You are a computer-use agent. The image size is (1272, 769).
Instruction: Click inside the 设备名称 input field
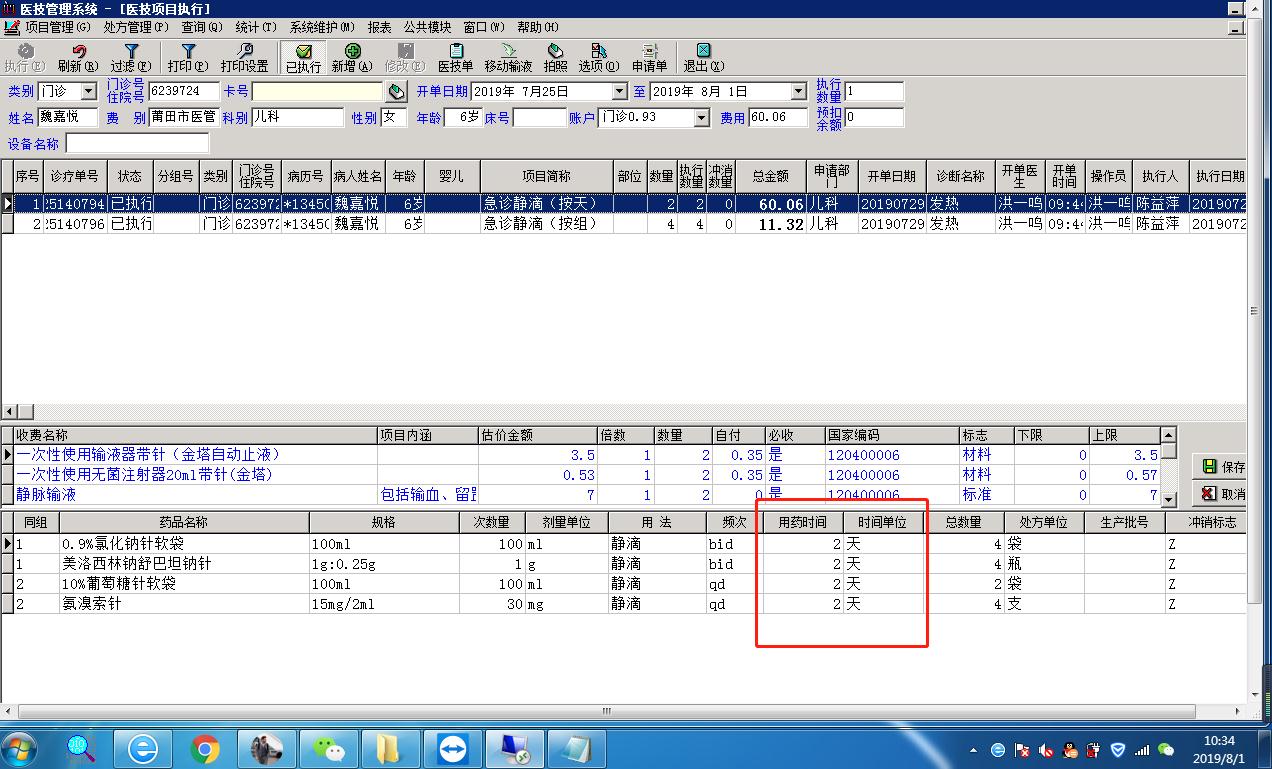(137, 144)
